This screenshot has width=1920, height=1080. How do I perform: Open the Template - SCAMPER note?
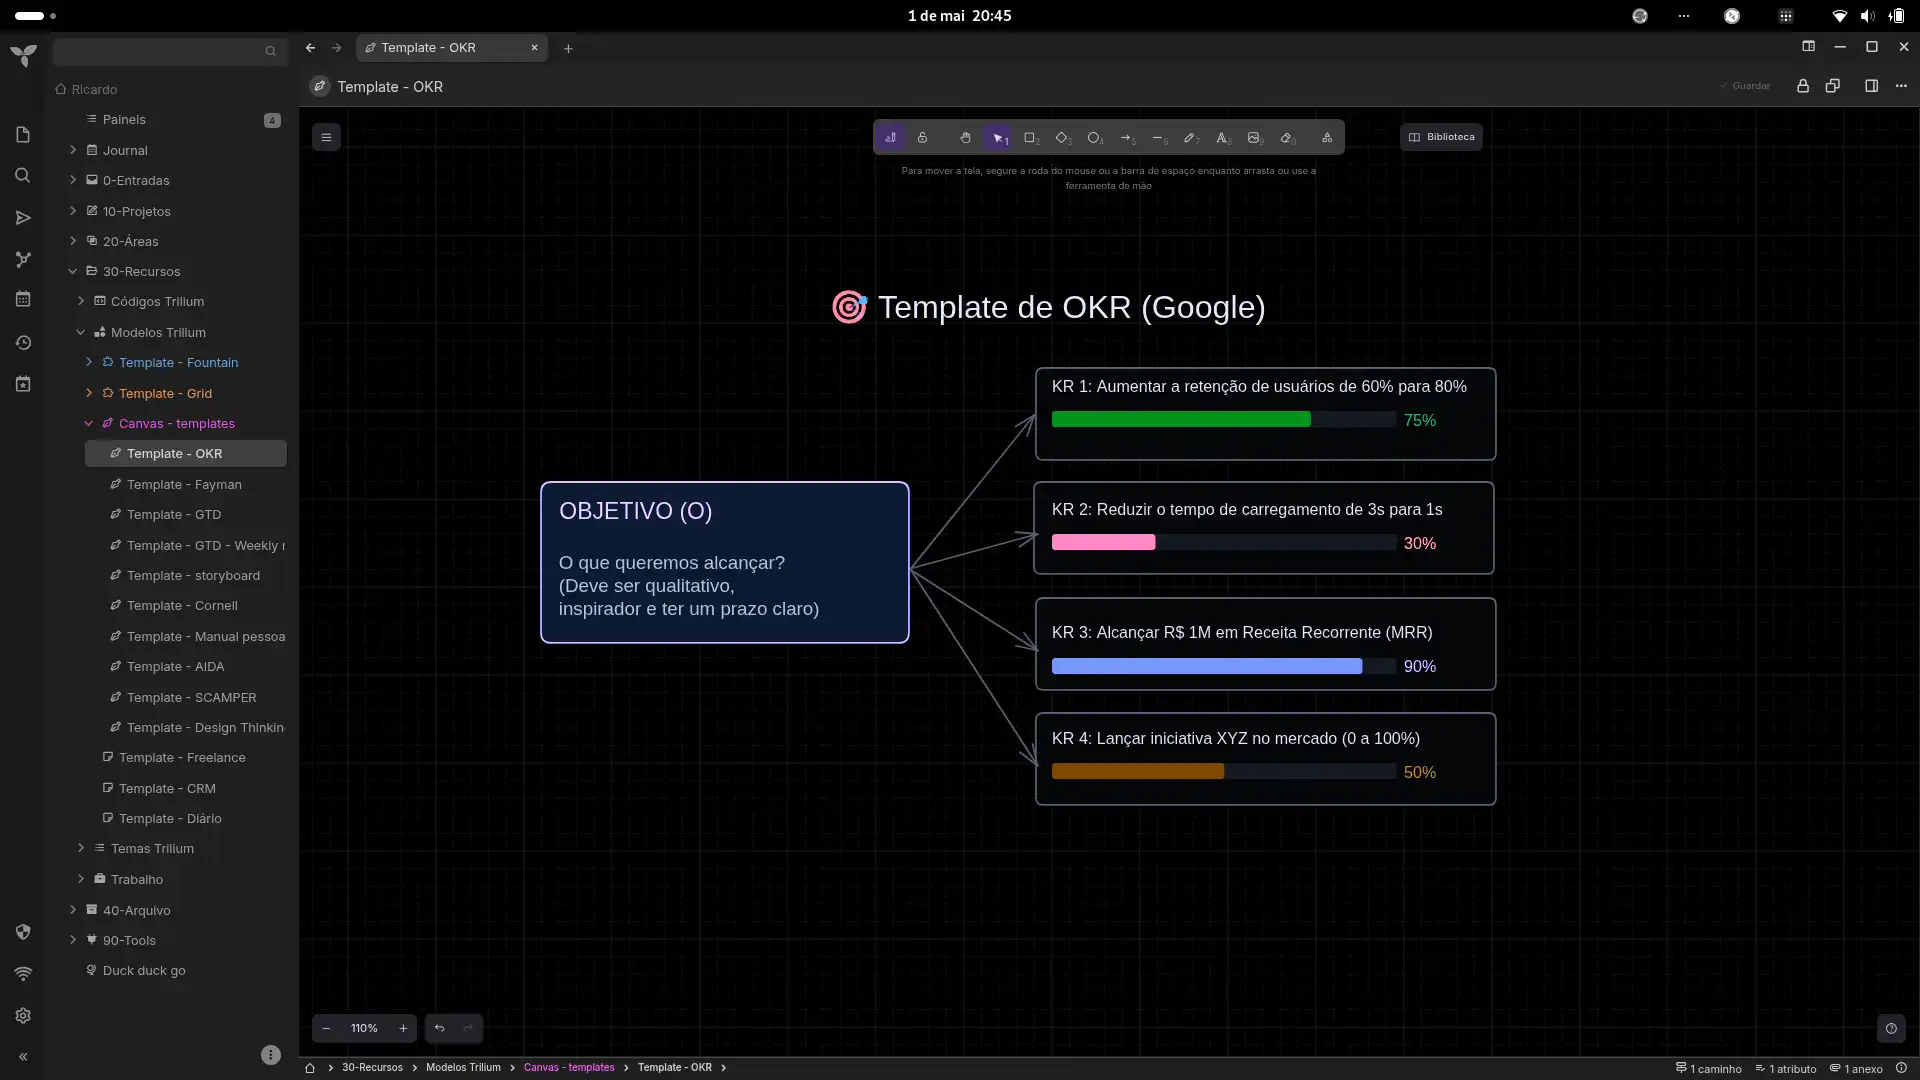191,697
